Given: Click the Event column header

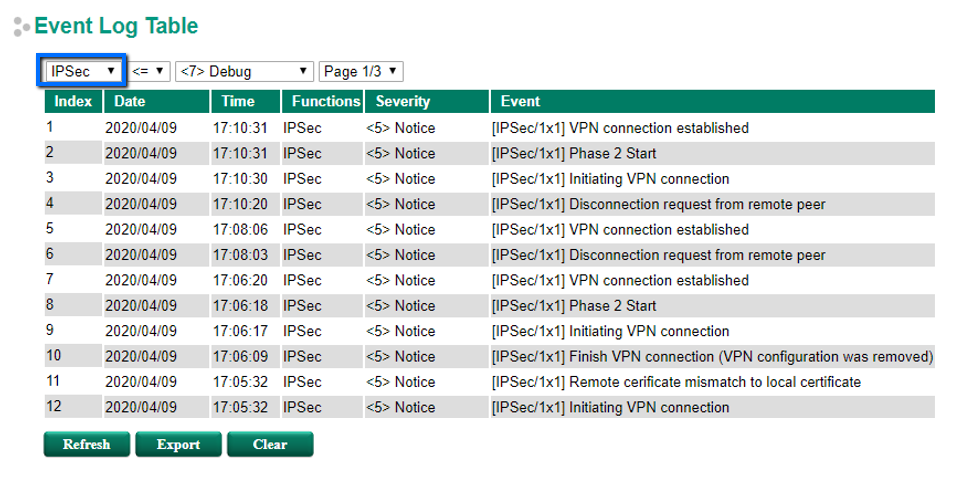Looking at the screenshot, I should 711,101.
